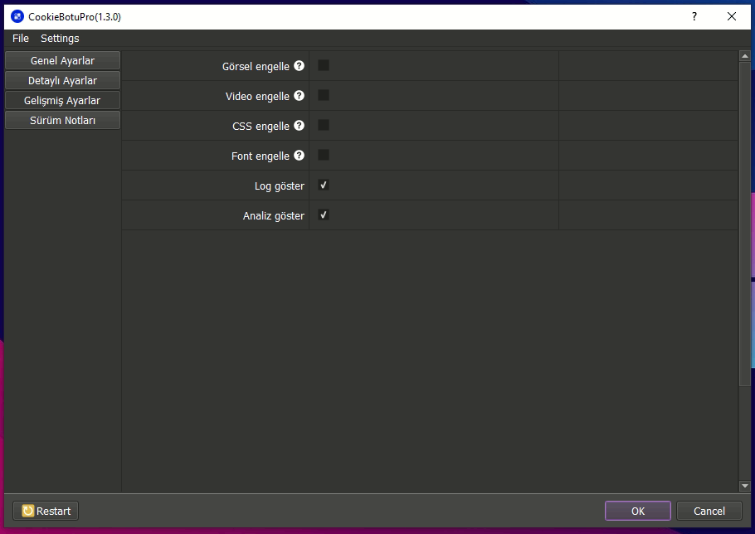This screenshot has width=755, height=534.
Task: Disable the Analiz göster checkbox
Action: tap(324, 216)
